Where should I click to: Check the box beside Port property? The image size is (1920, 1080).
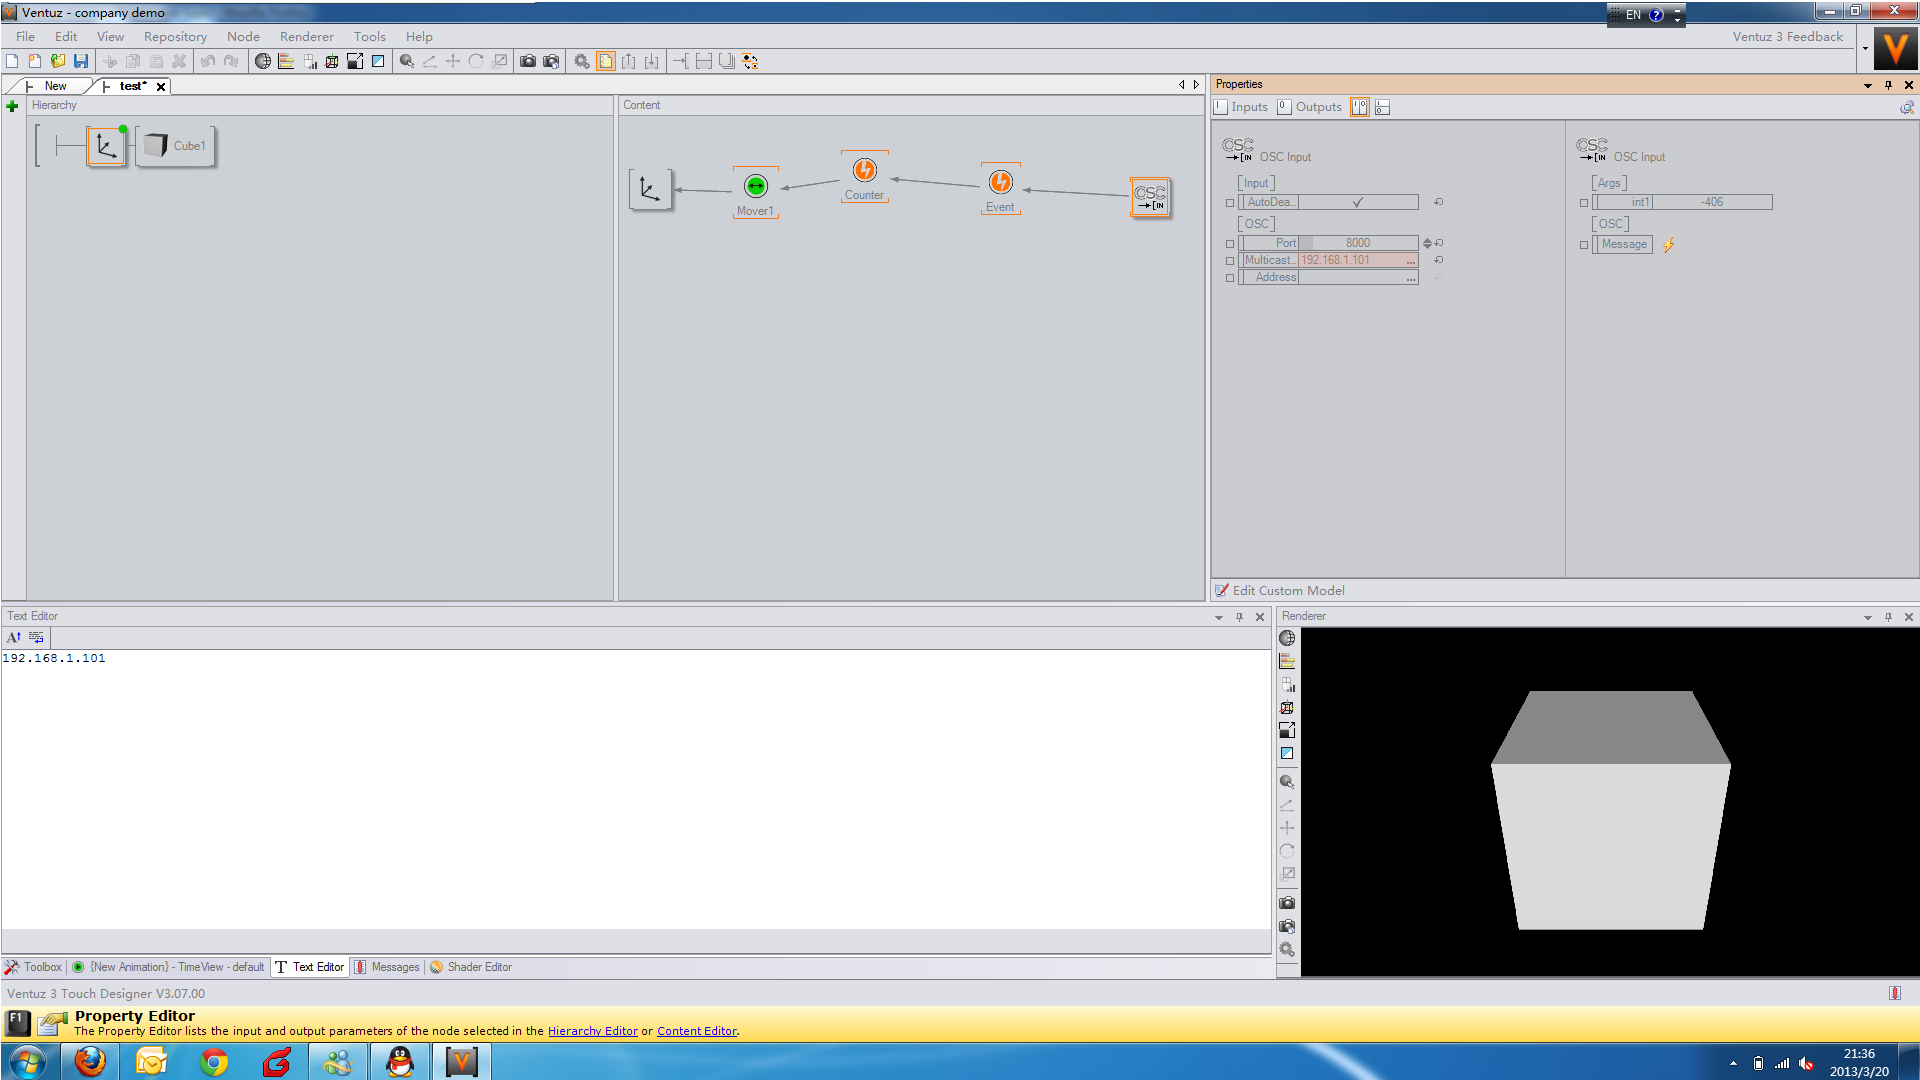click(x=1230, y=244)
